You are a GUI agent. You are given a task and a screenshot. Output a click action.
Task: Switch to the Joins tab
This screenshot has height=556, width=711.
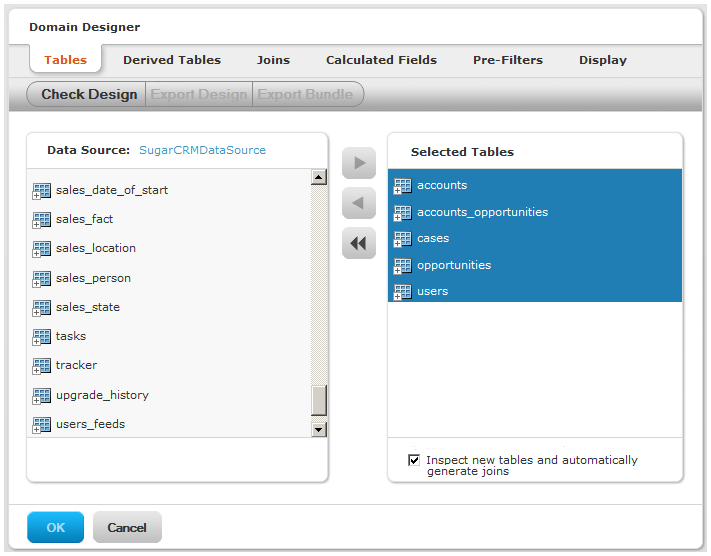[x=273, y=60]
